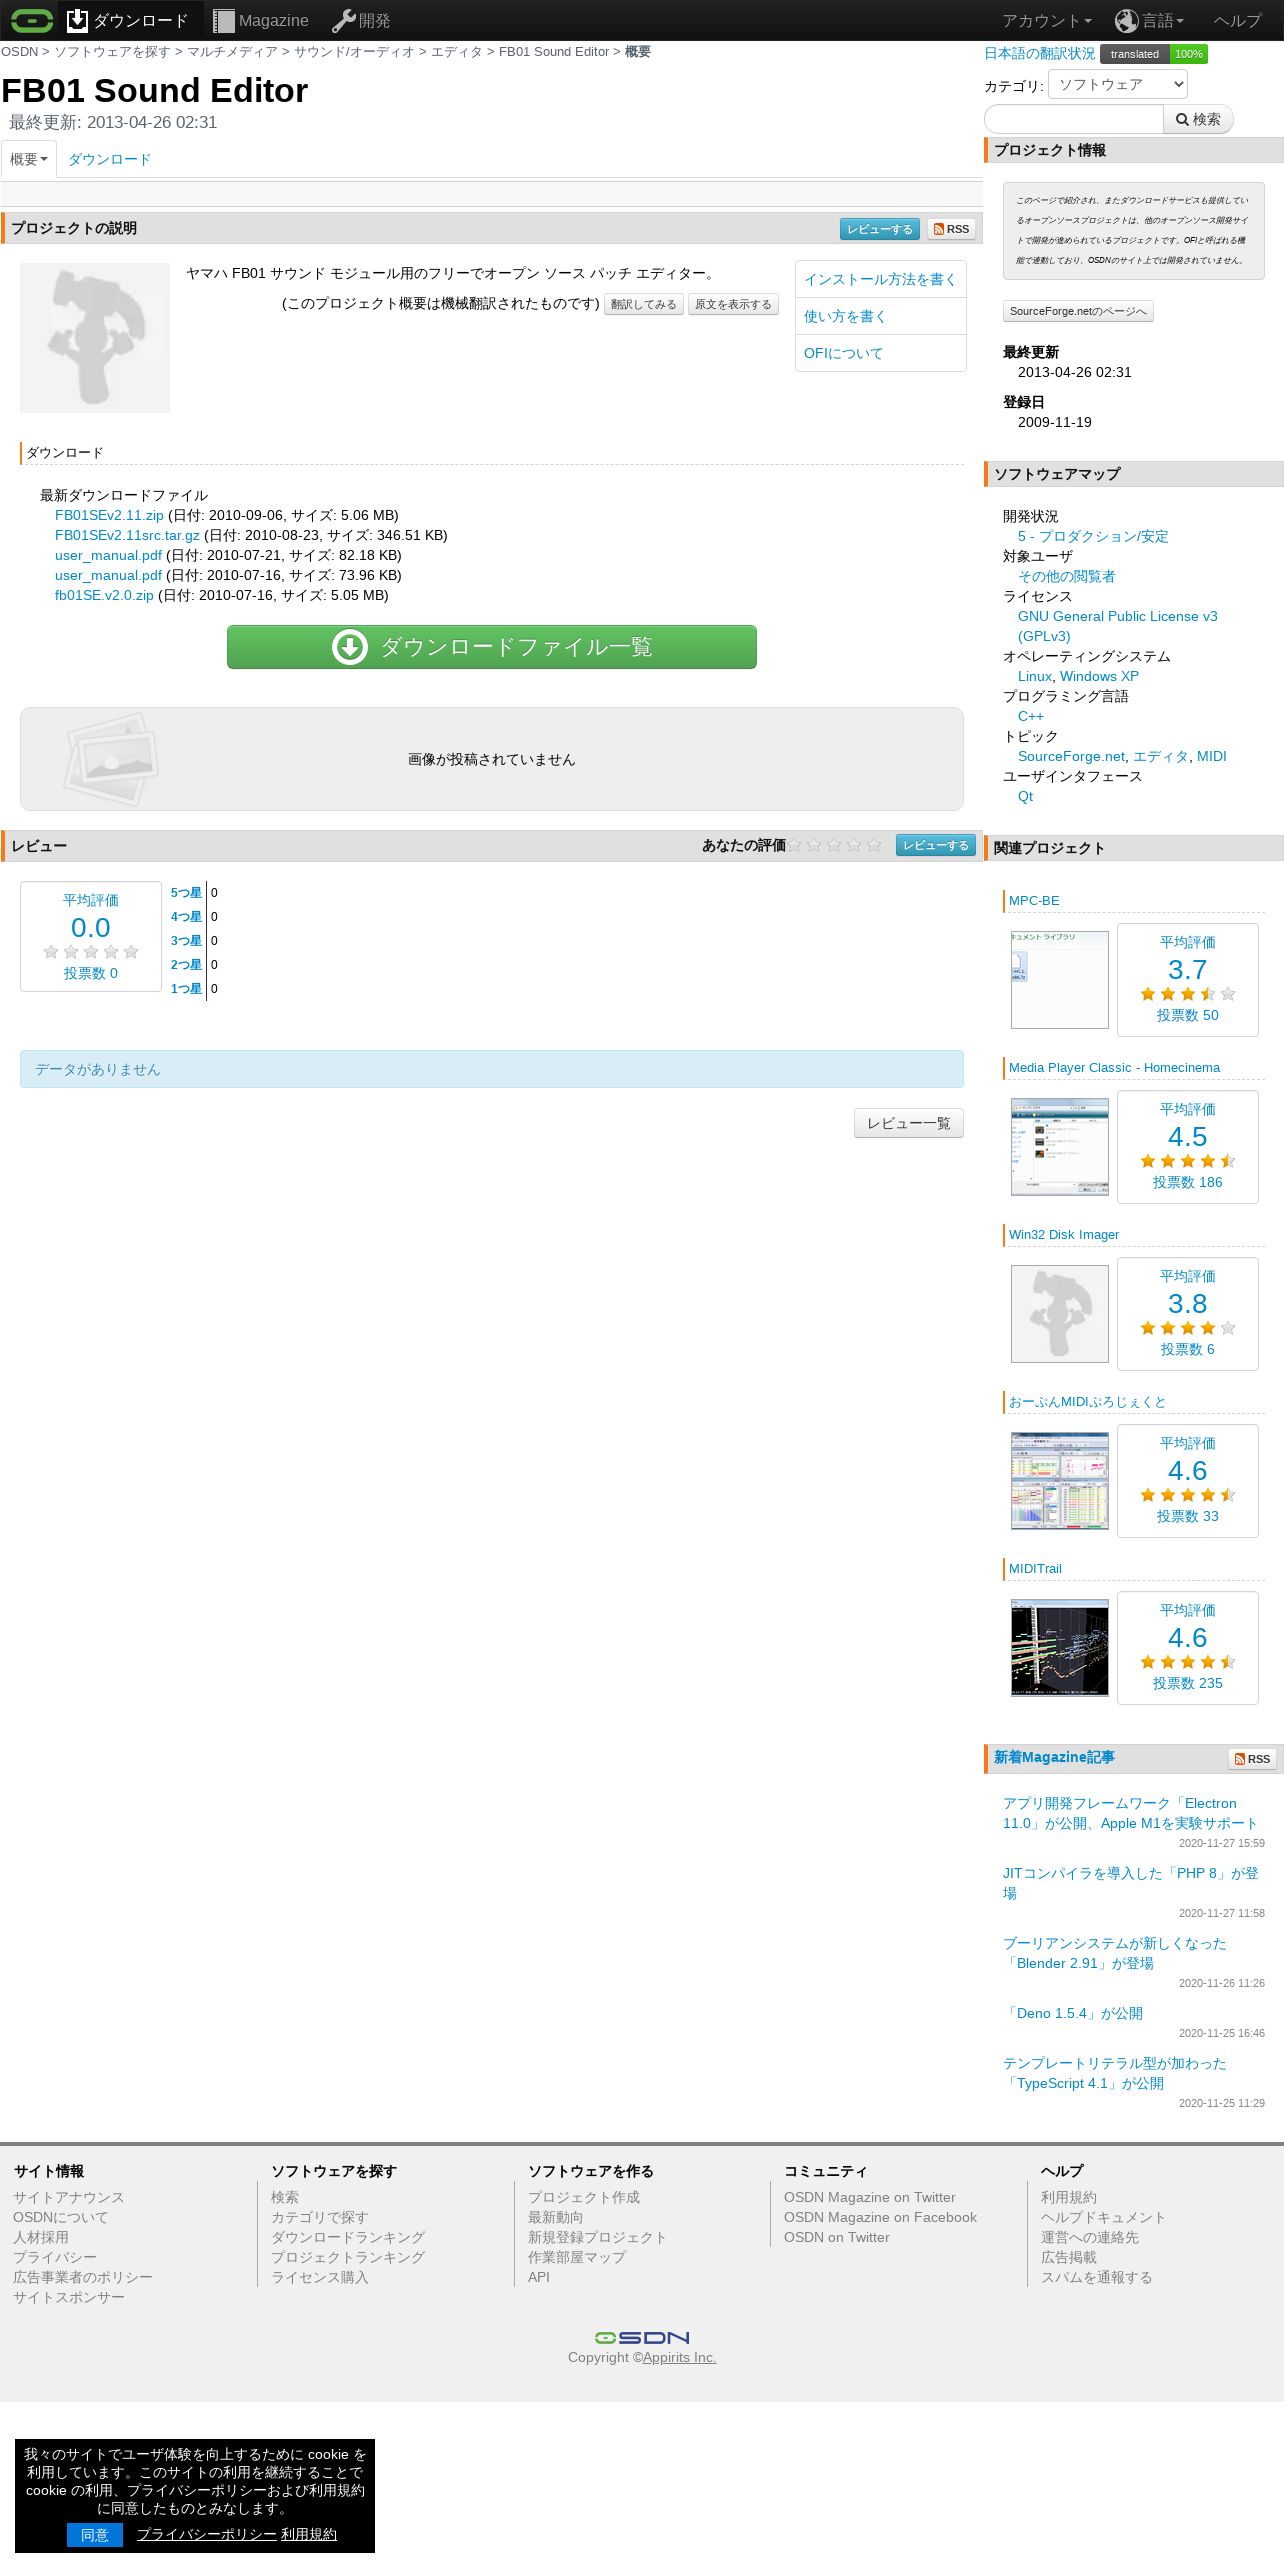Rate with the fifth star in あなたの評価
1284x2568 pixels.
(874, 845)
